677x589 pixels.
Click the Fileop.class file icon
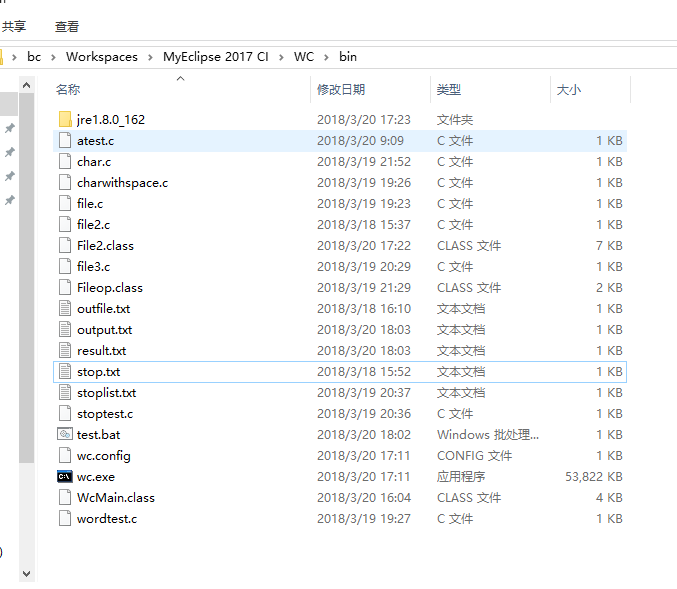point(65,288)
